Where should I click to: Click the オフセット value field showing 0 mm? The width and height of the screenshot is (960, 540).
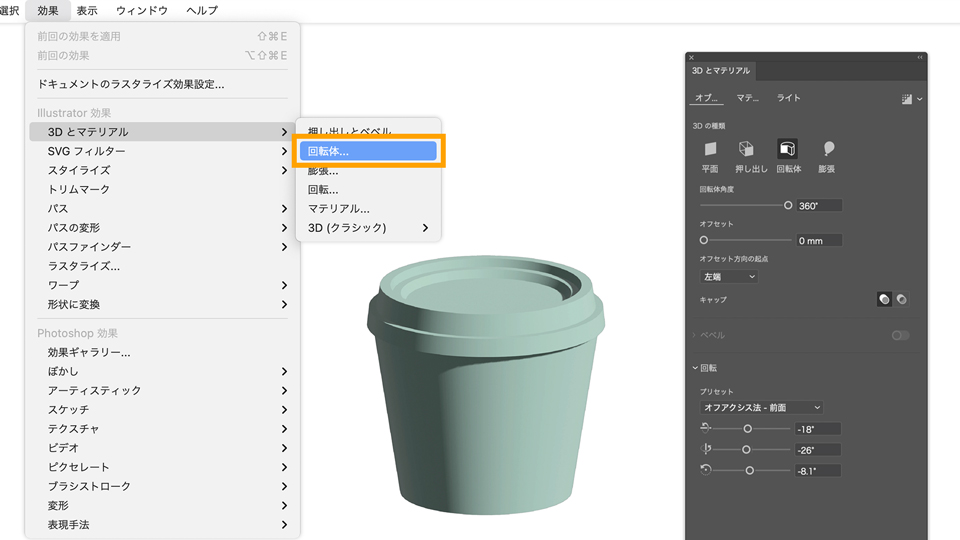818,240
